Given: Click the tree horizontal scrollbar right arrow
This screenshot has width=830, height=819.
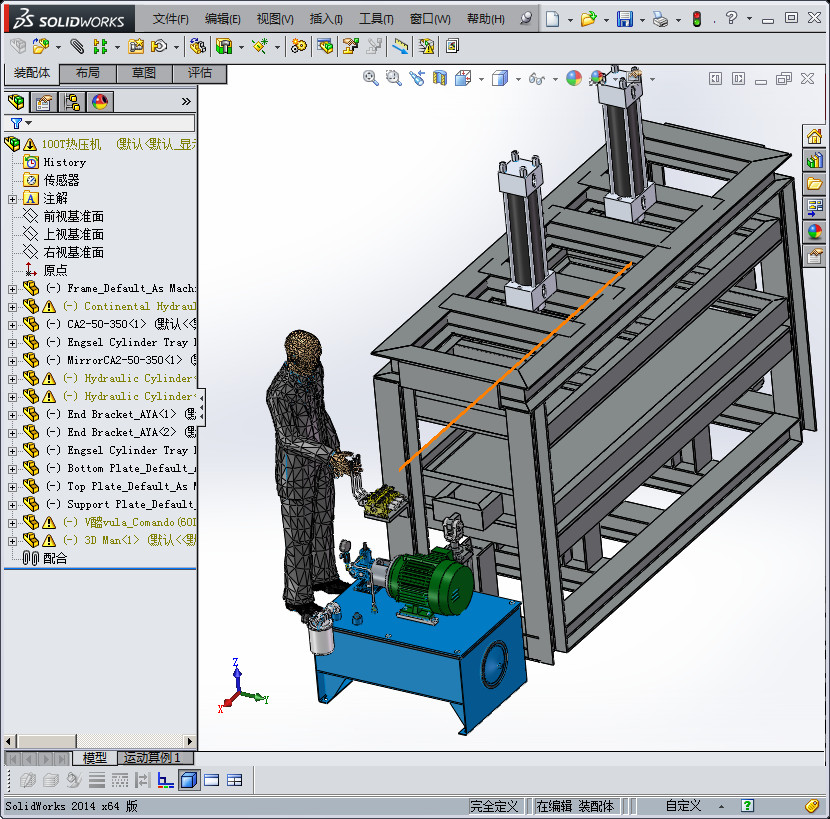Looking at the screenshot, I should (190, 741).
